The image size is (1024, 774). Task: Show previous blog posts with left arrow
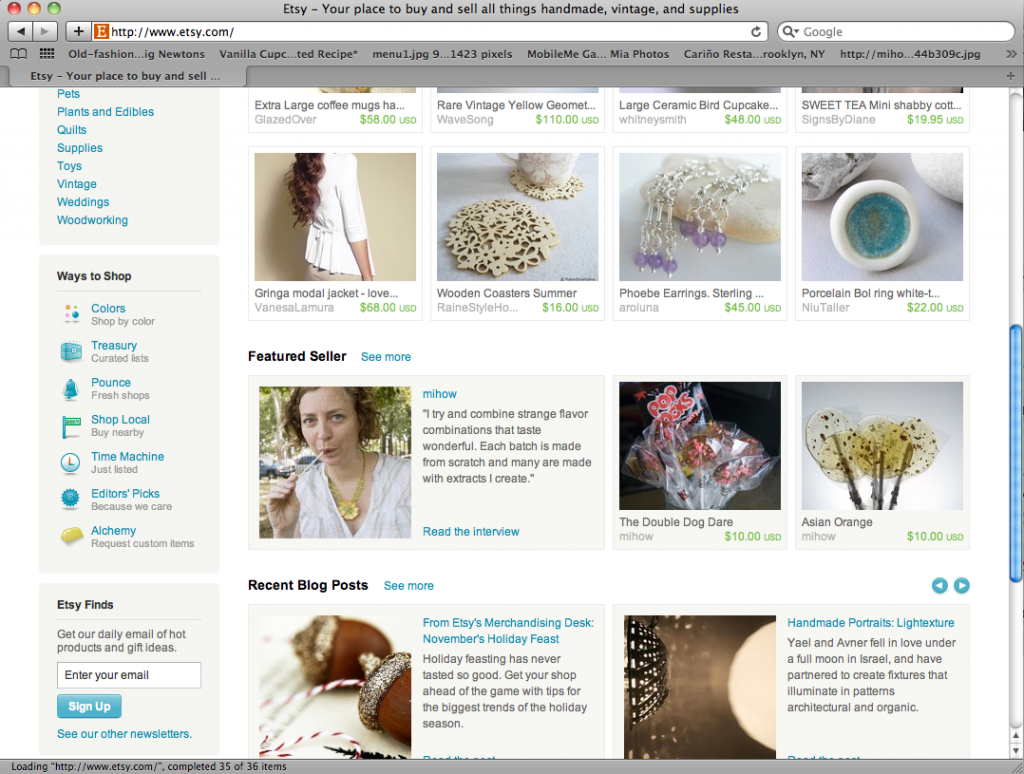click(939, 585)
